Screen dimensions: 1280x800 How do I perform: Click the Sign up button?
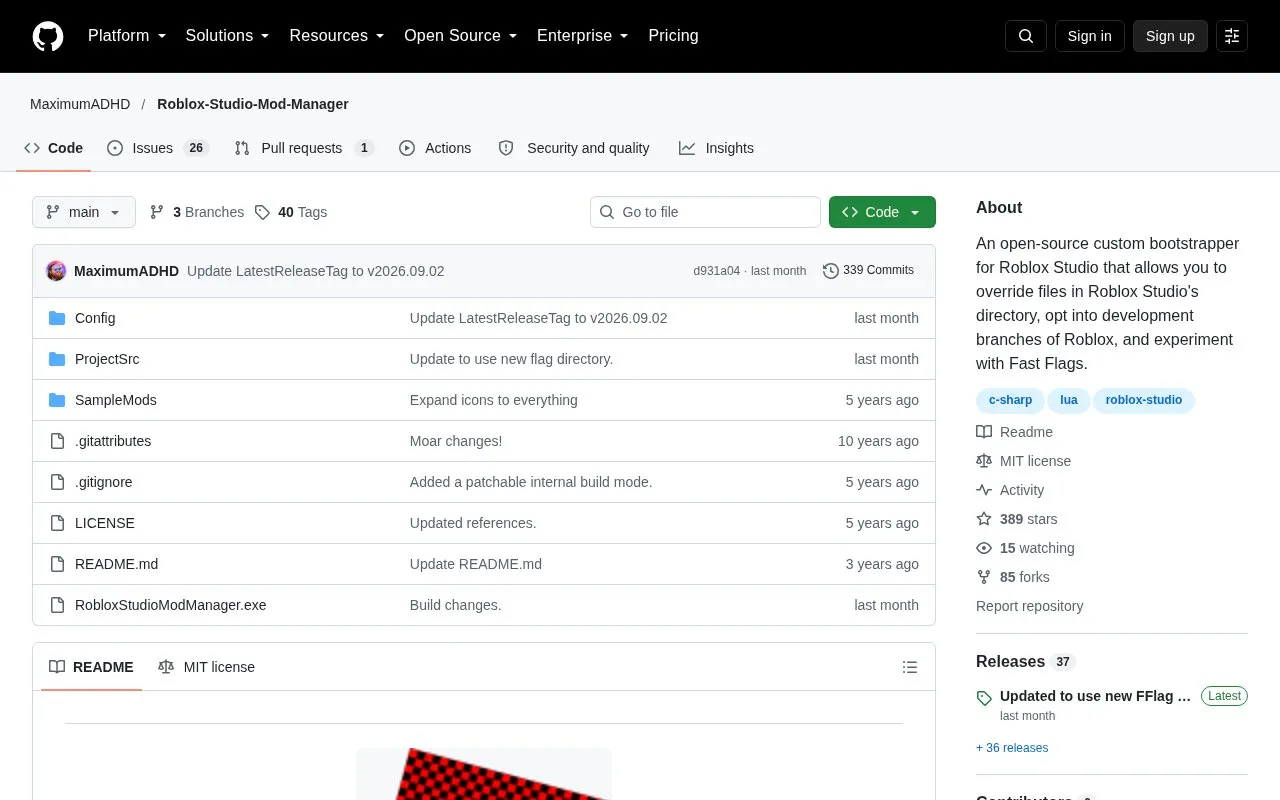pos(1170,36)
